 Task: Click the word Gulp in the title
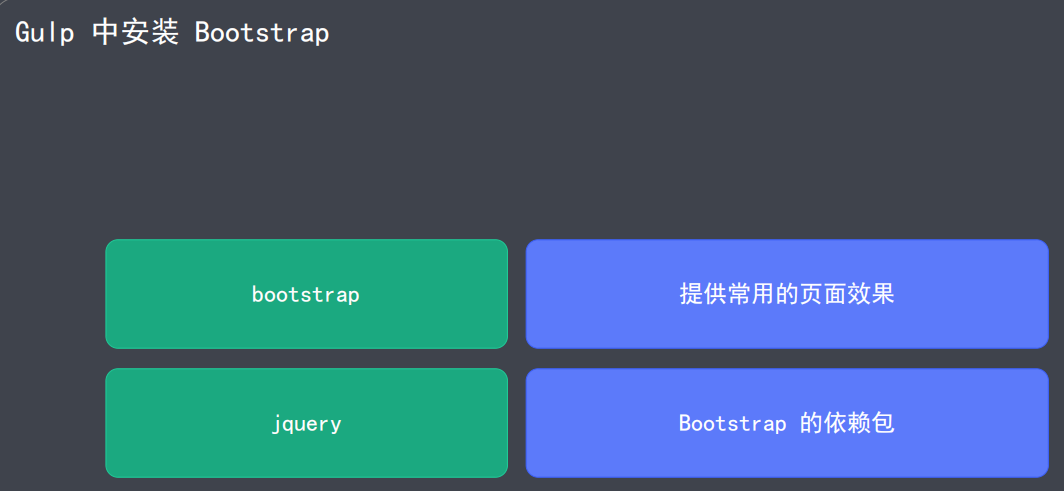click(43, 32)
